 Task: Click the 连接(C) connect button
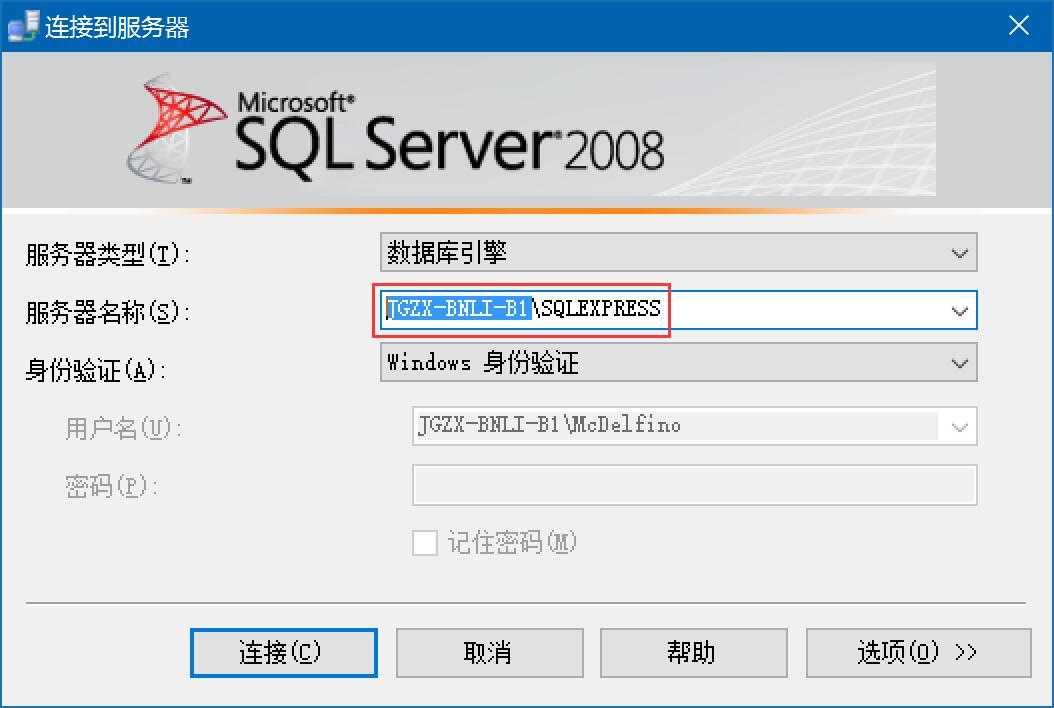point(284,652)
